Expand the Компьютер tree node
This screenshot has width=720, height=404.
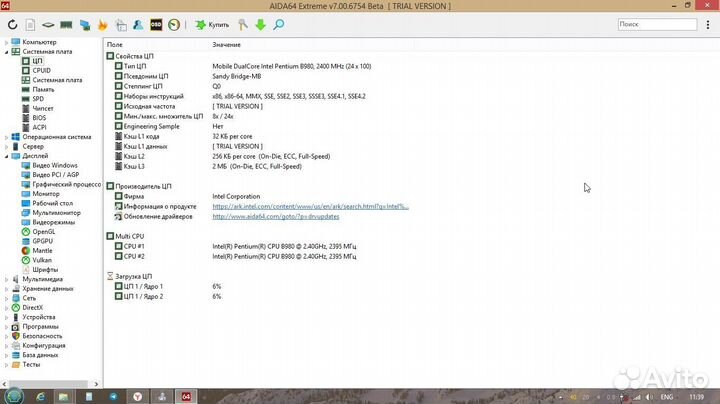tap(7, 42)
